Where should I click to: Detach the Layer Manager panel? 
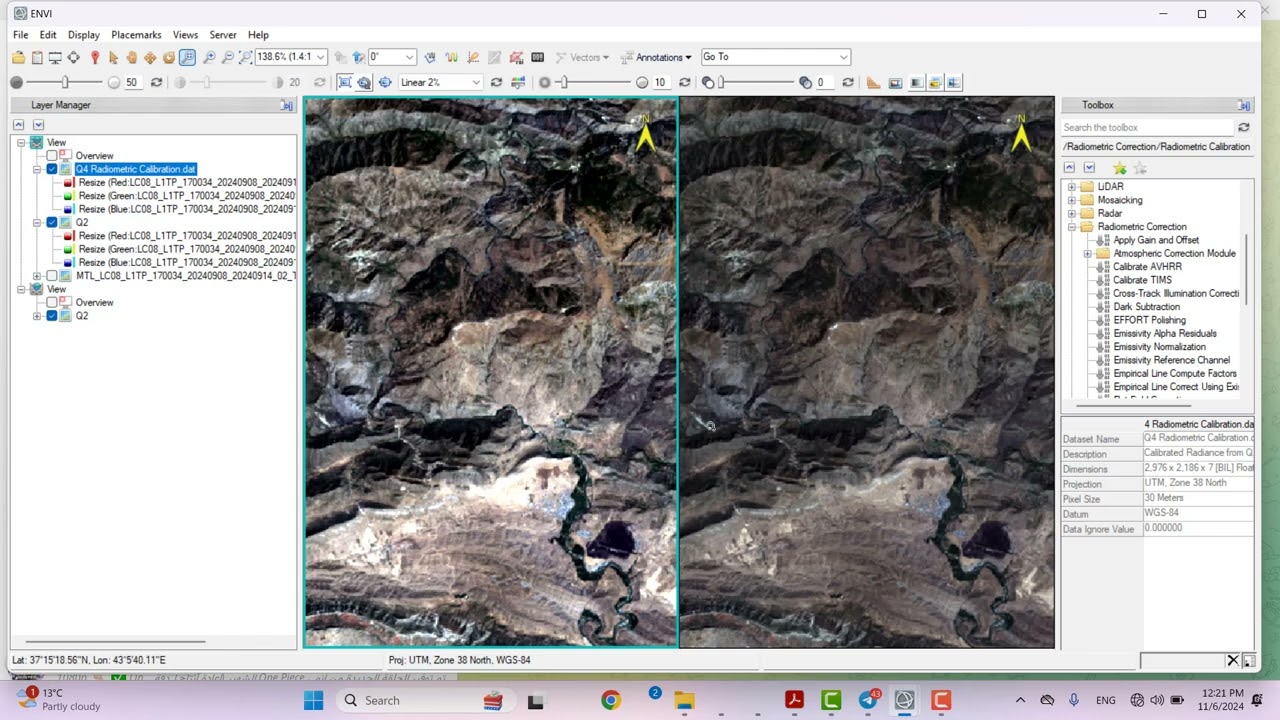[x=287, y=105]
